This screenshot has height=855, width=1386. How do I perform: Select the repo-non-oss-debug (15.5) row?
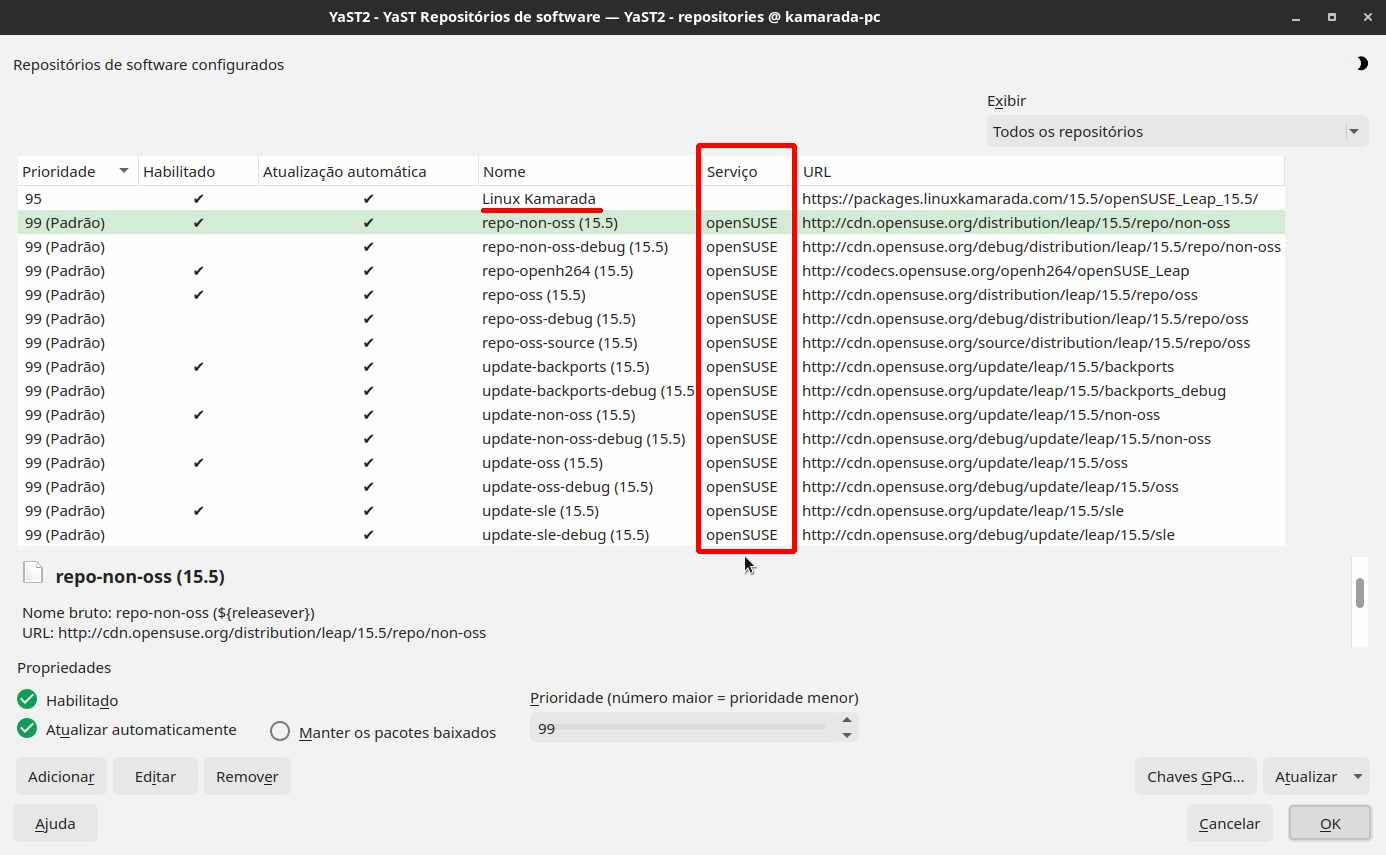[650, 247]
